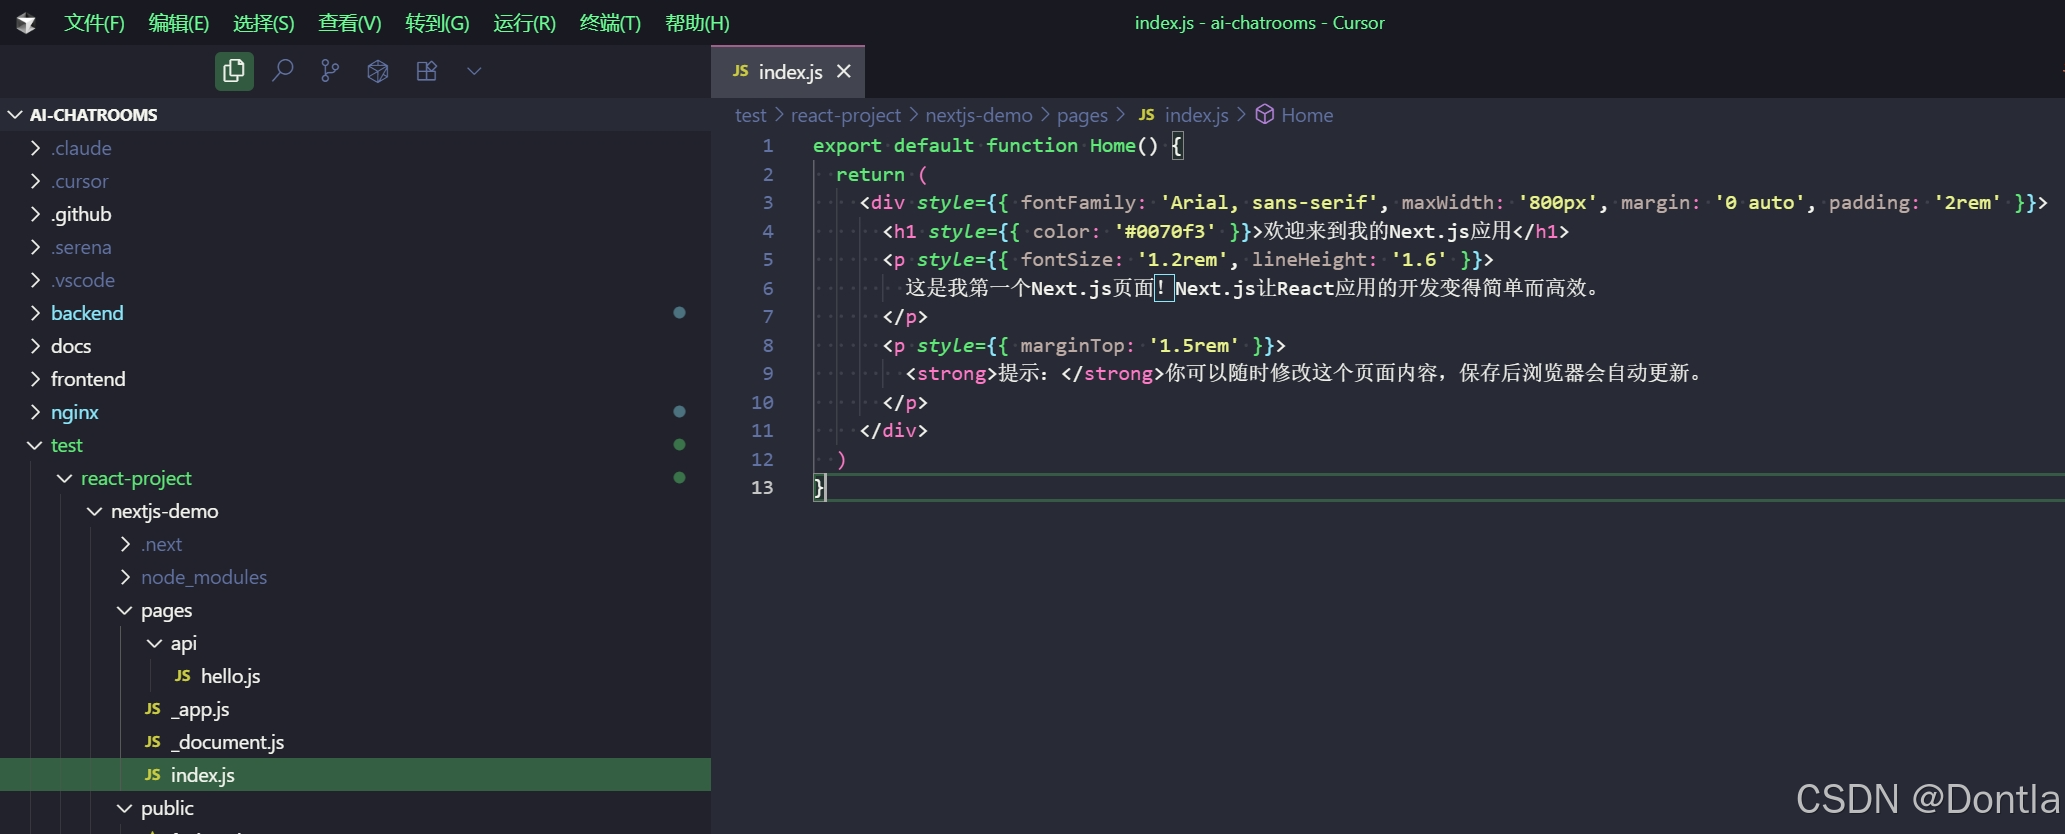Expand the node_modules folder

[x=355, y=577]
